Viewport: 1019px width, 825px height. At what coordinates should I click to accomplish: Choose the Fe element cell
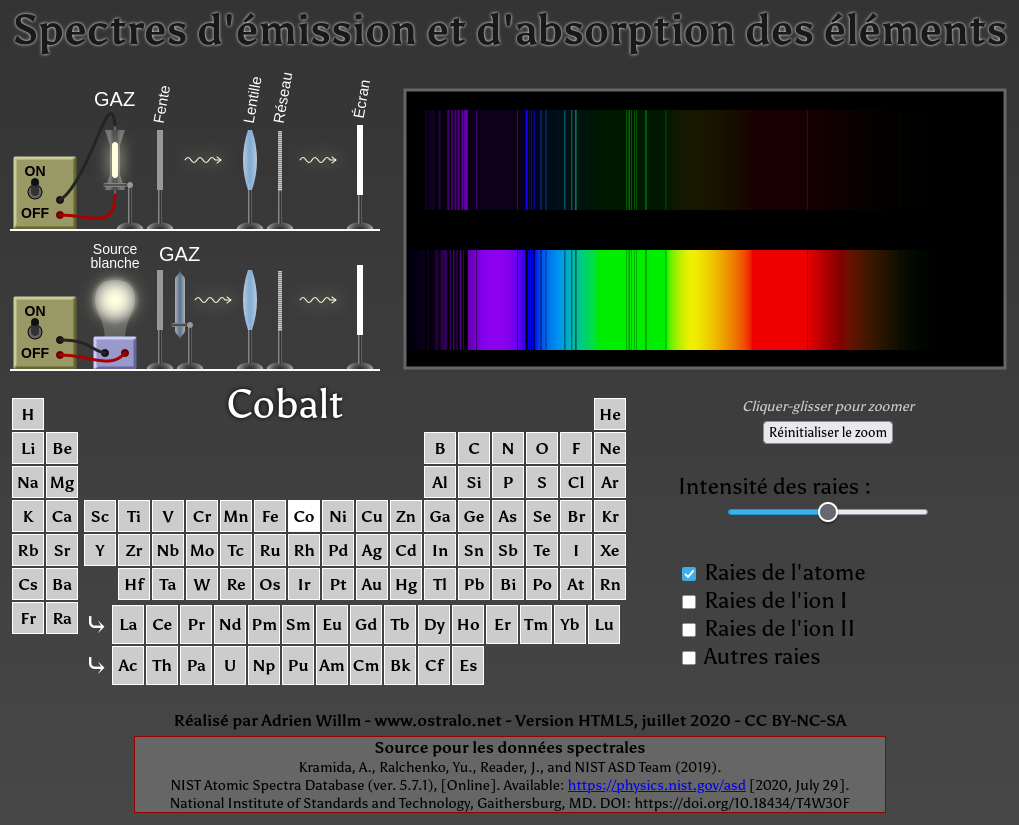coord(270,517)
